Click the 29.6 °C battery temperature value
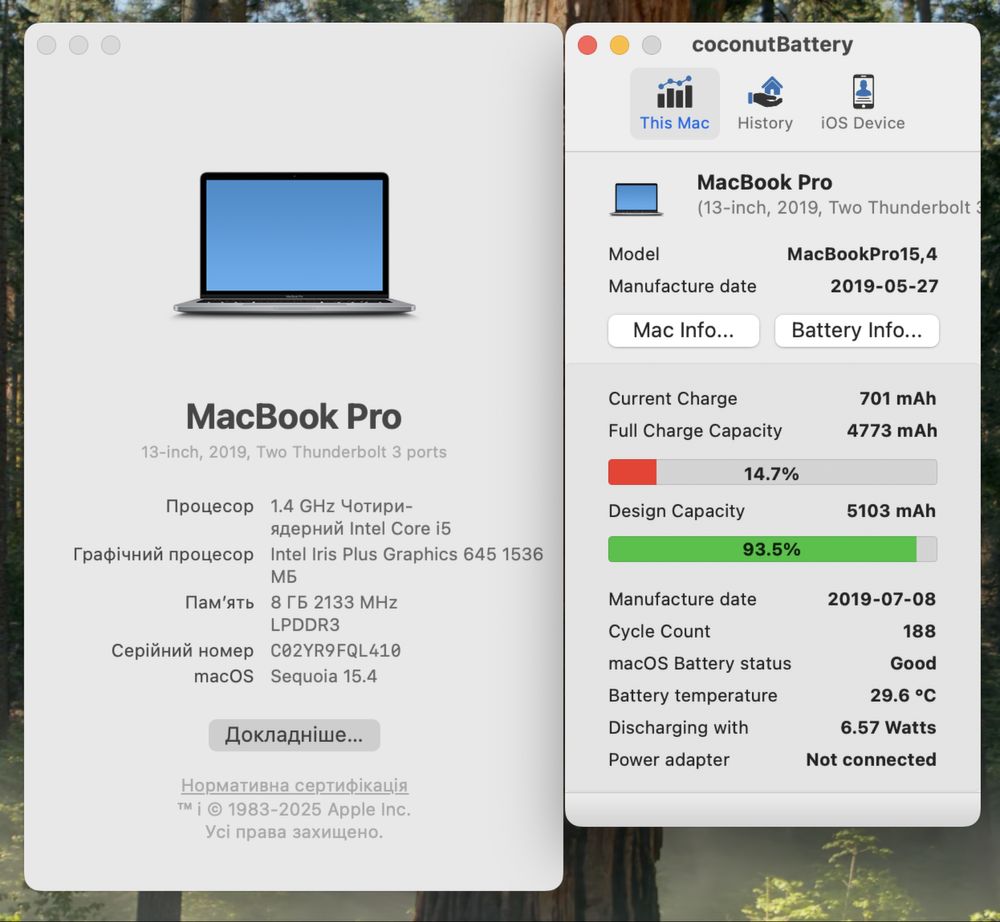This screenshot has width=1000, height=922. pos(903,696)
